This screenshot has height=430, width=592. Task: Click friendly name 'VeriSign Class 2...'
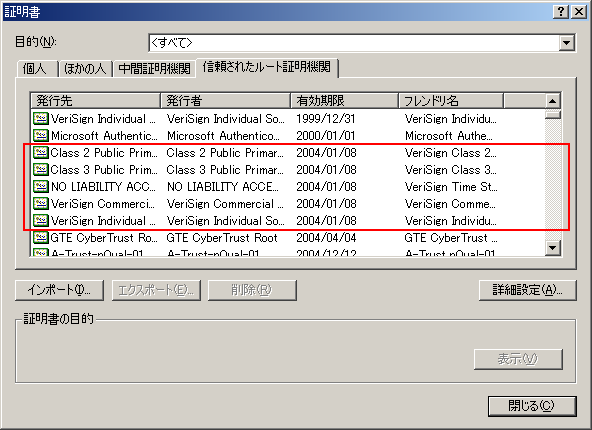point(451,153)
